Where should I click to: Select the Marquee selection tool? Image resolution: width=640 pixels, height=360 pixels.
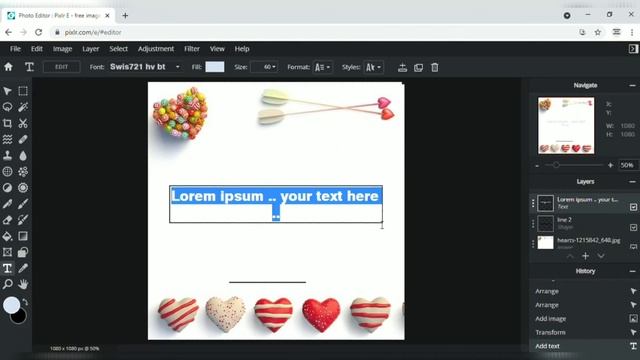(23, 91)
